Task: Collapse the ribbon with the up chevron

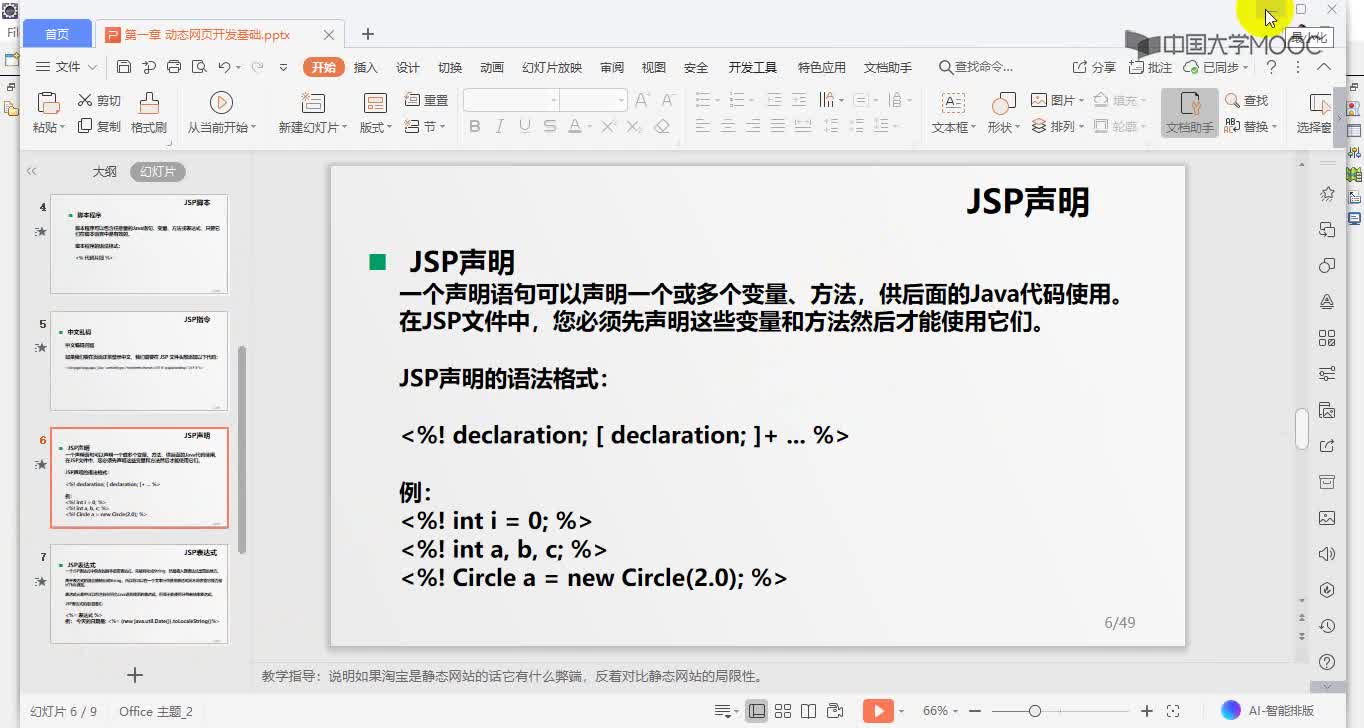Action: 1324,67
